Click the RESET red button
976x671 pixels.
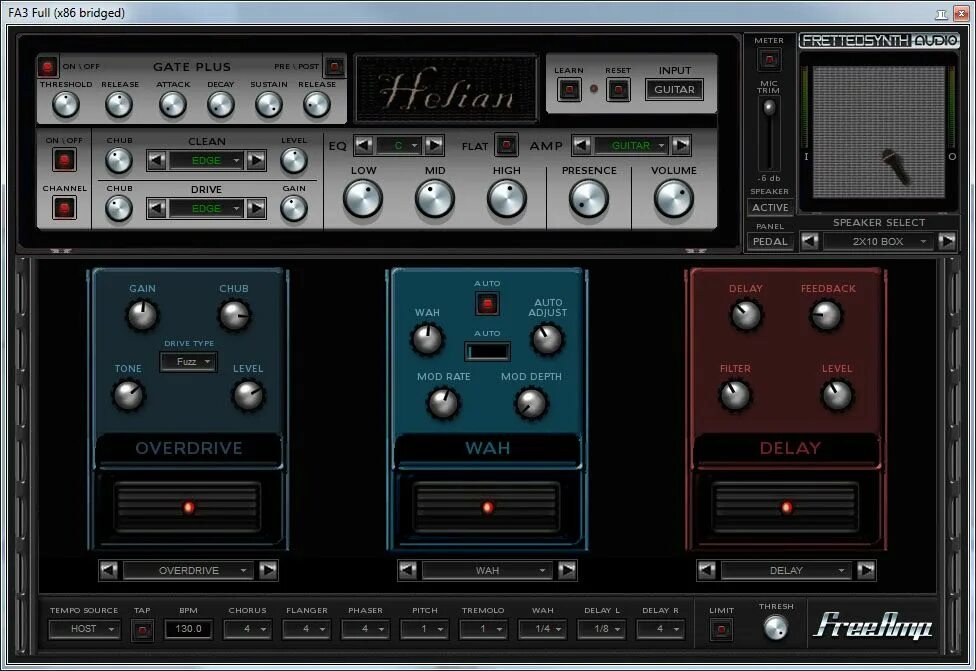point(618,90)
